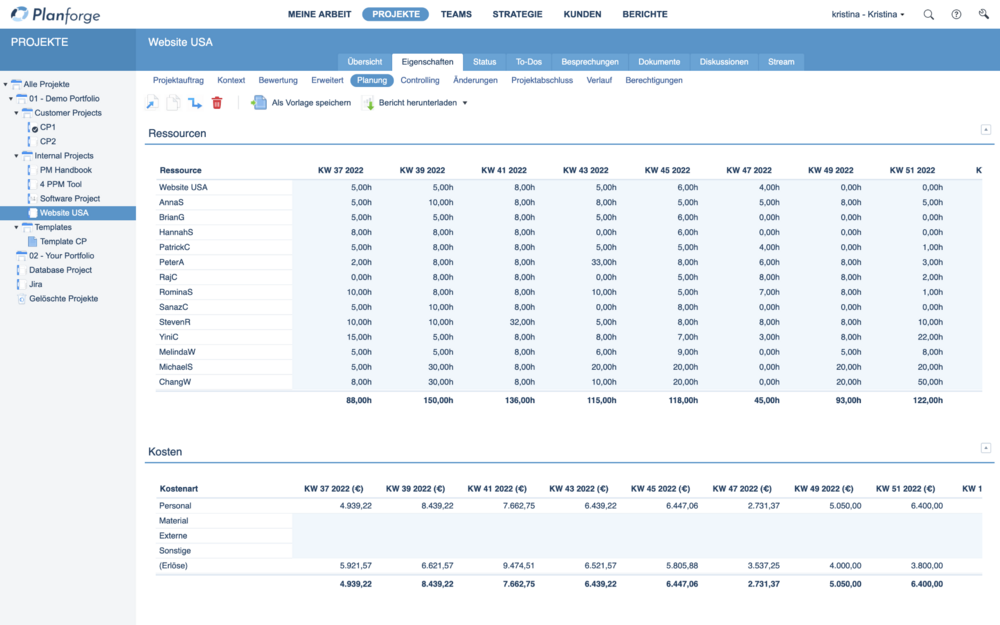
Task: Click the red trash delete icon
Action: click(217, 103)
